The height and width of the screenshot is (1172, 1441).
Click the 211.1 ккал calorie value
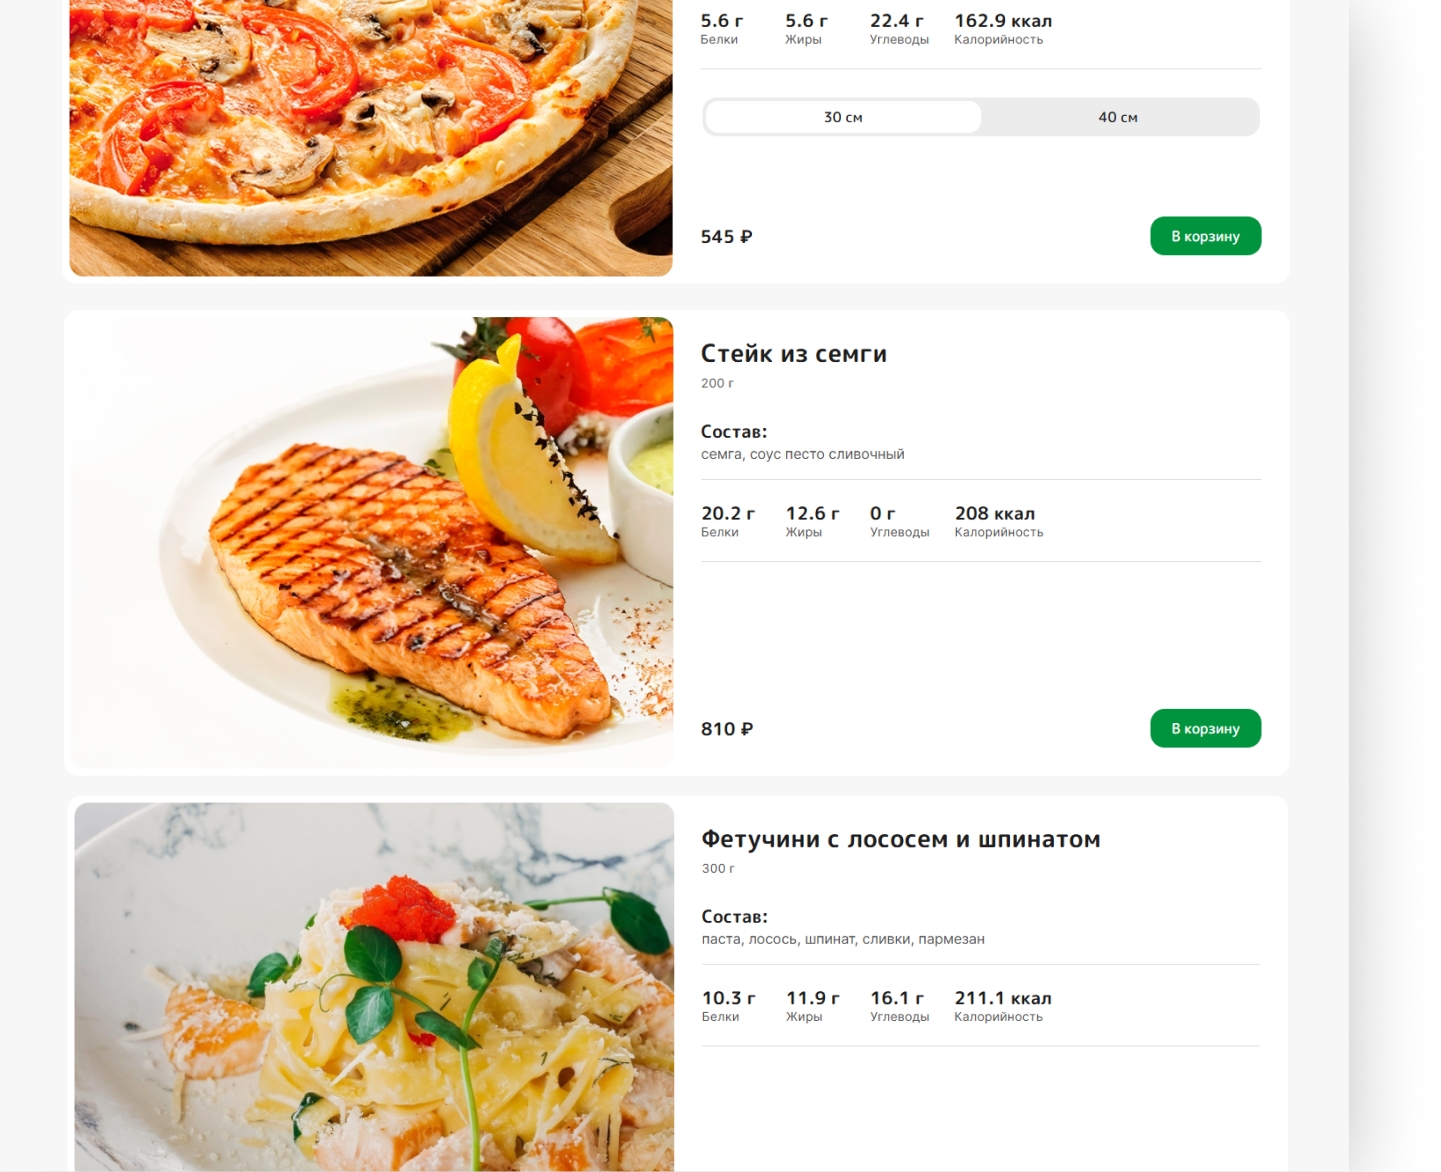tap(1003, 998)
